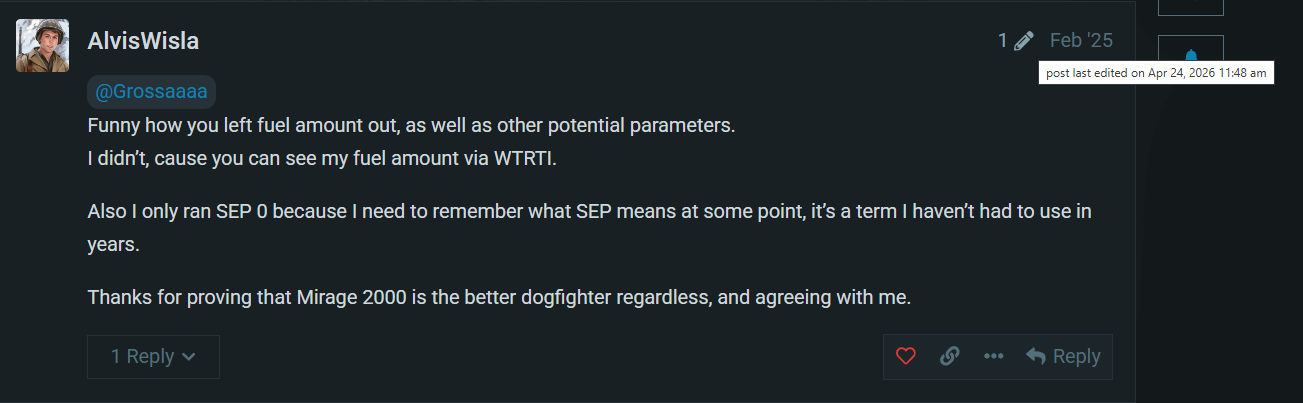Click the AlvisWisla avatar picture
Image resolution: width=1303 pixels, height=403 pixels.
point(42,45)
